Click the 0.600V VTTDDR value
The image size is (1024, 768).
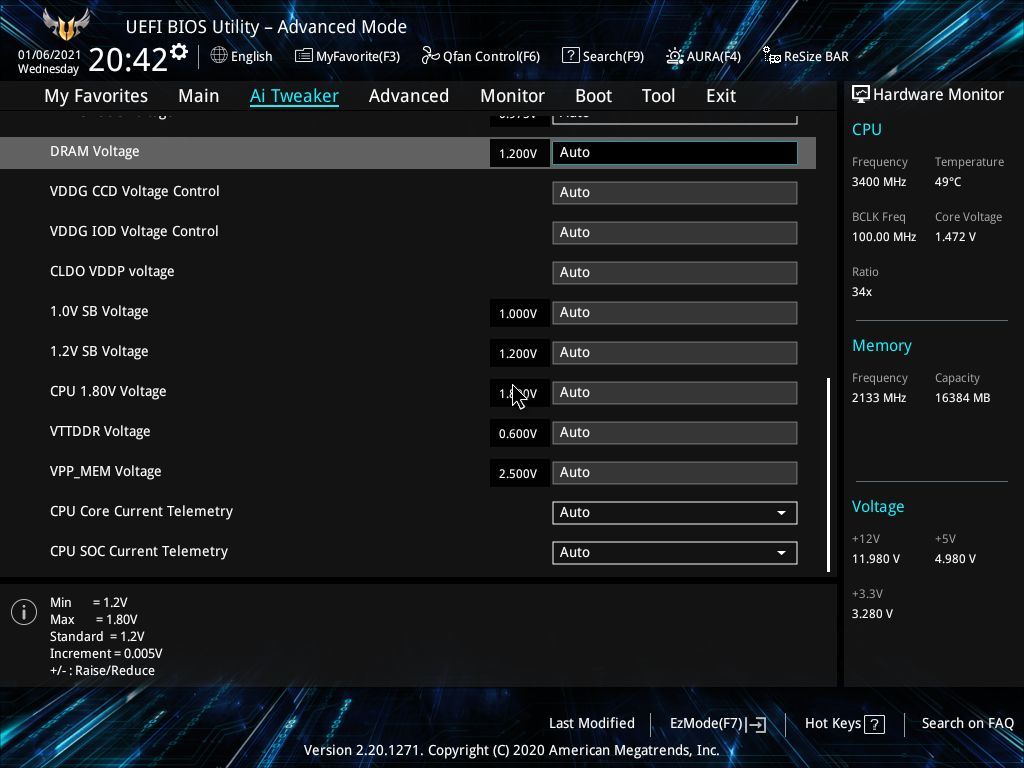(x=518, y=434)
